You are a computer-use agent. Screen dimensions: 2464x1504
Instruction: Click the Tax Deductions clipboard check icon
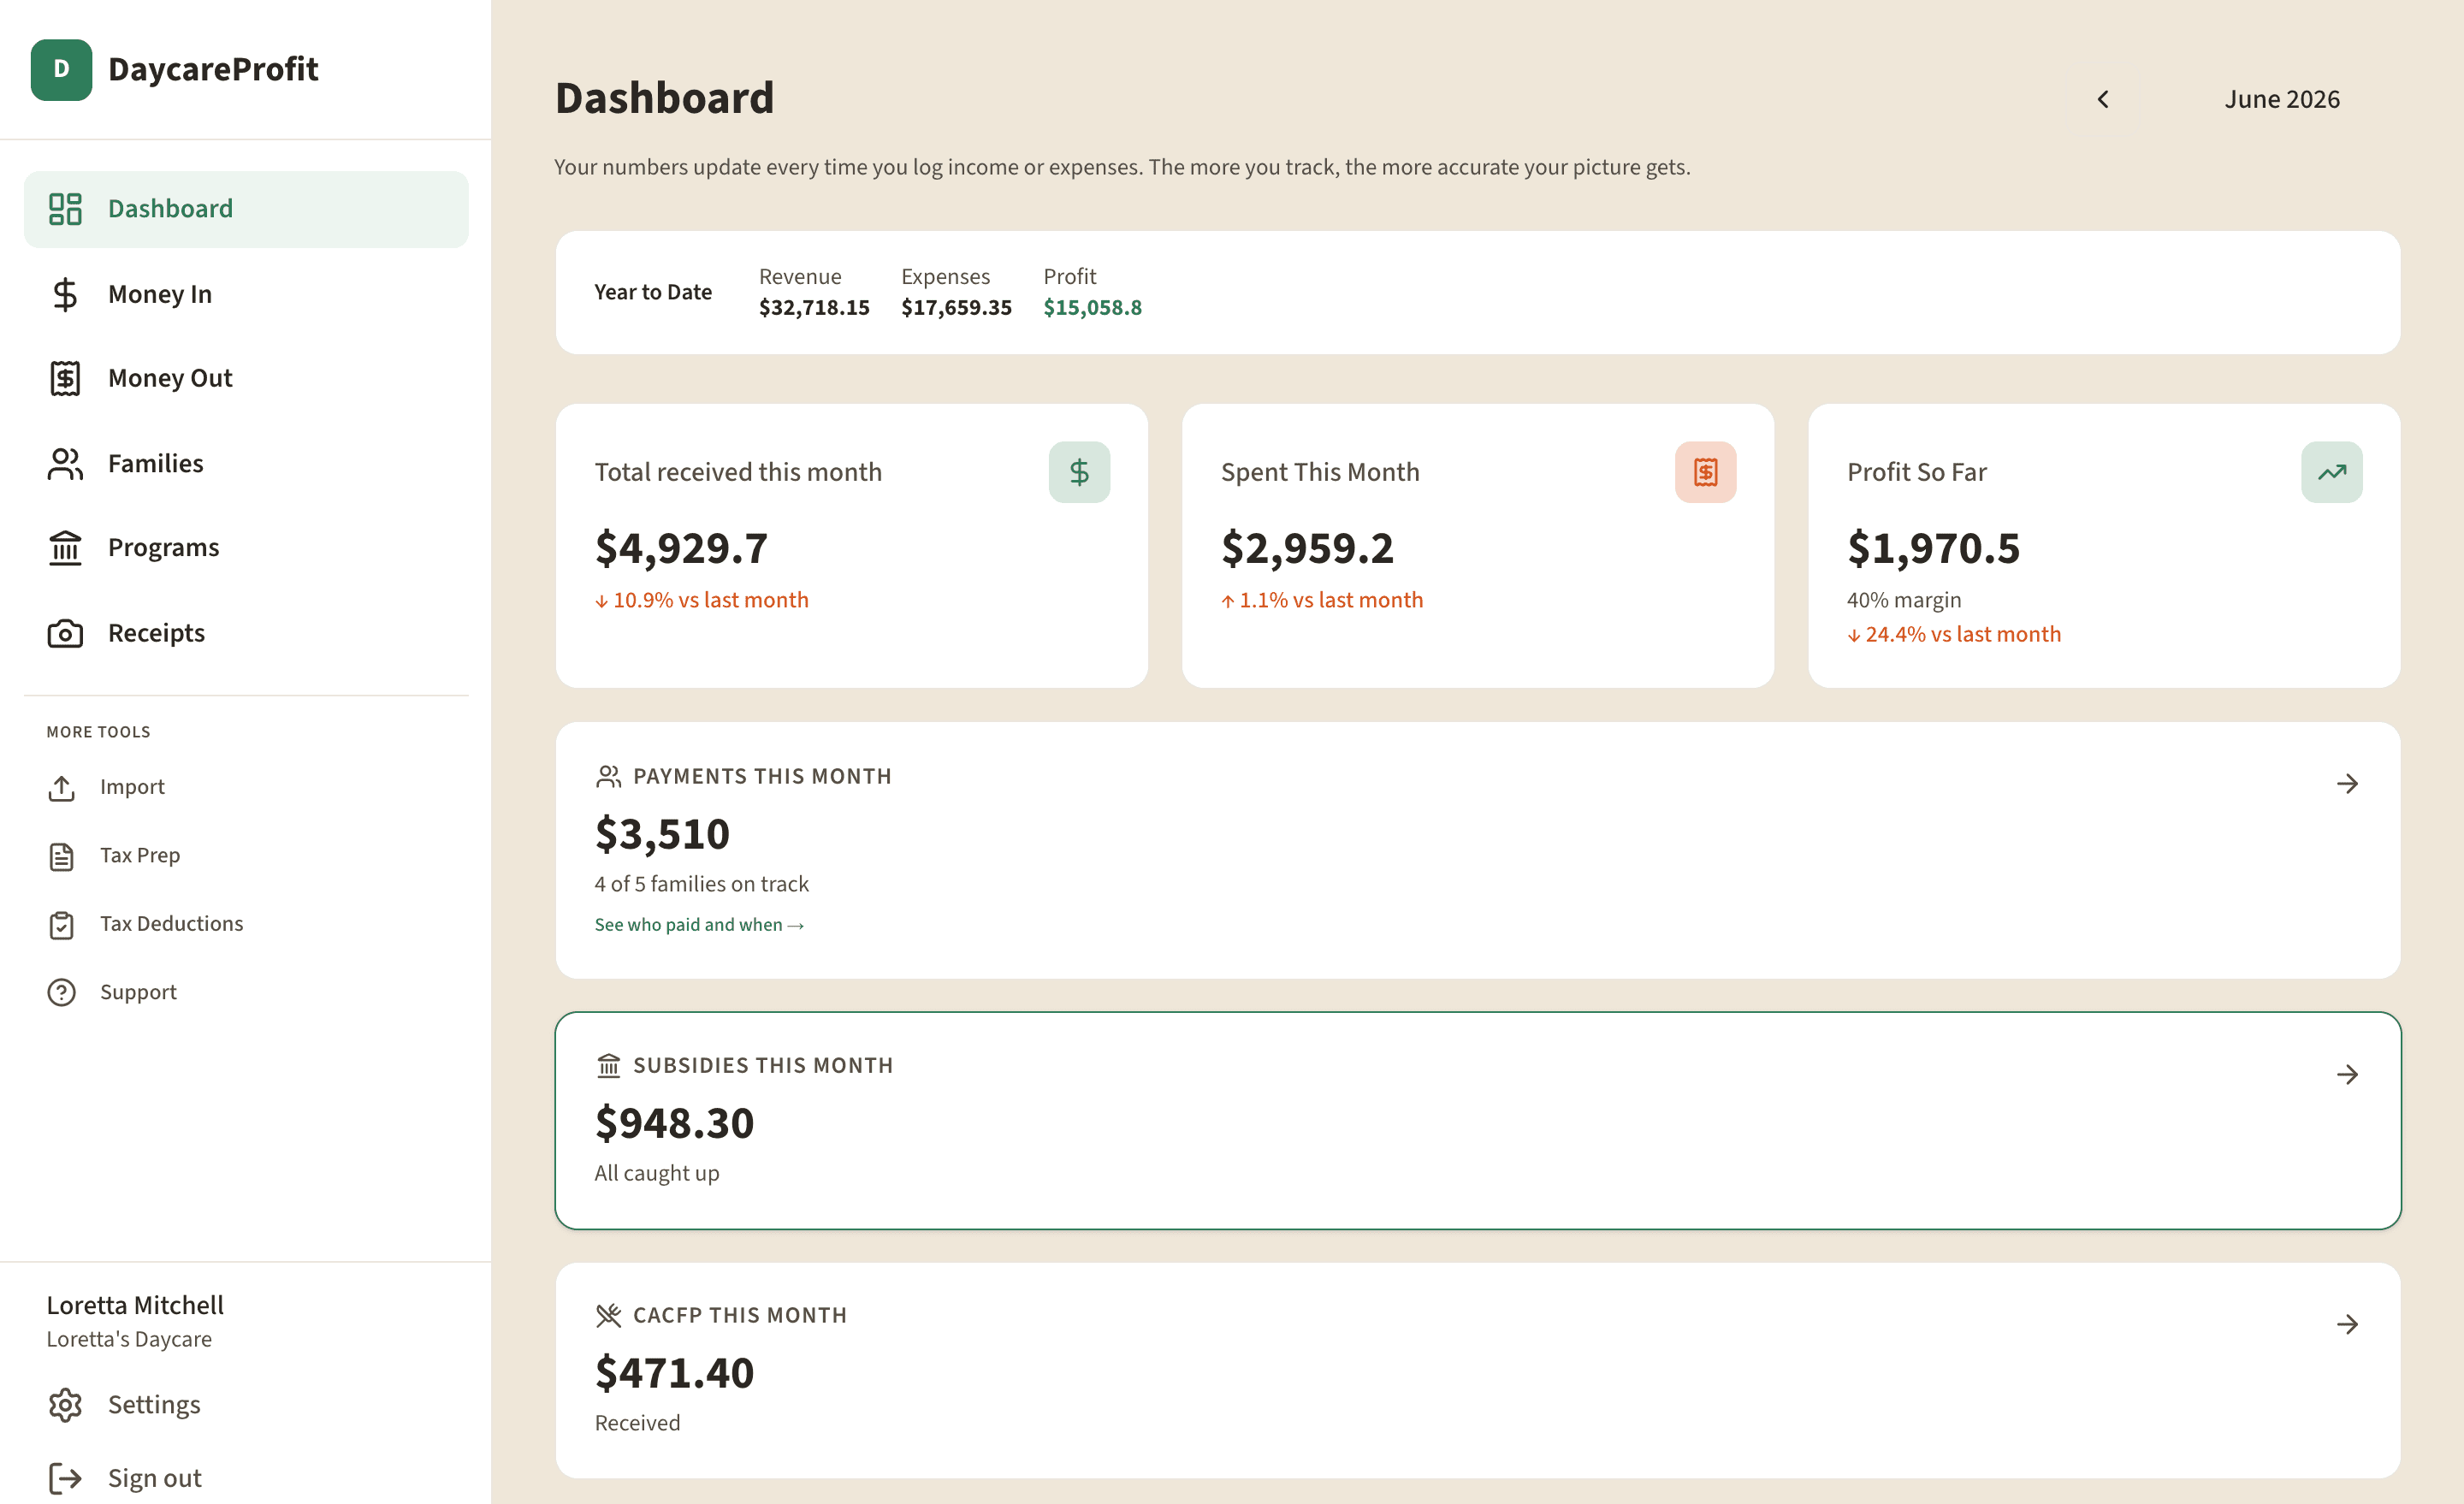pyautogui.click(x=61, y=925)
